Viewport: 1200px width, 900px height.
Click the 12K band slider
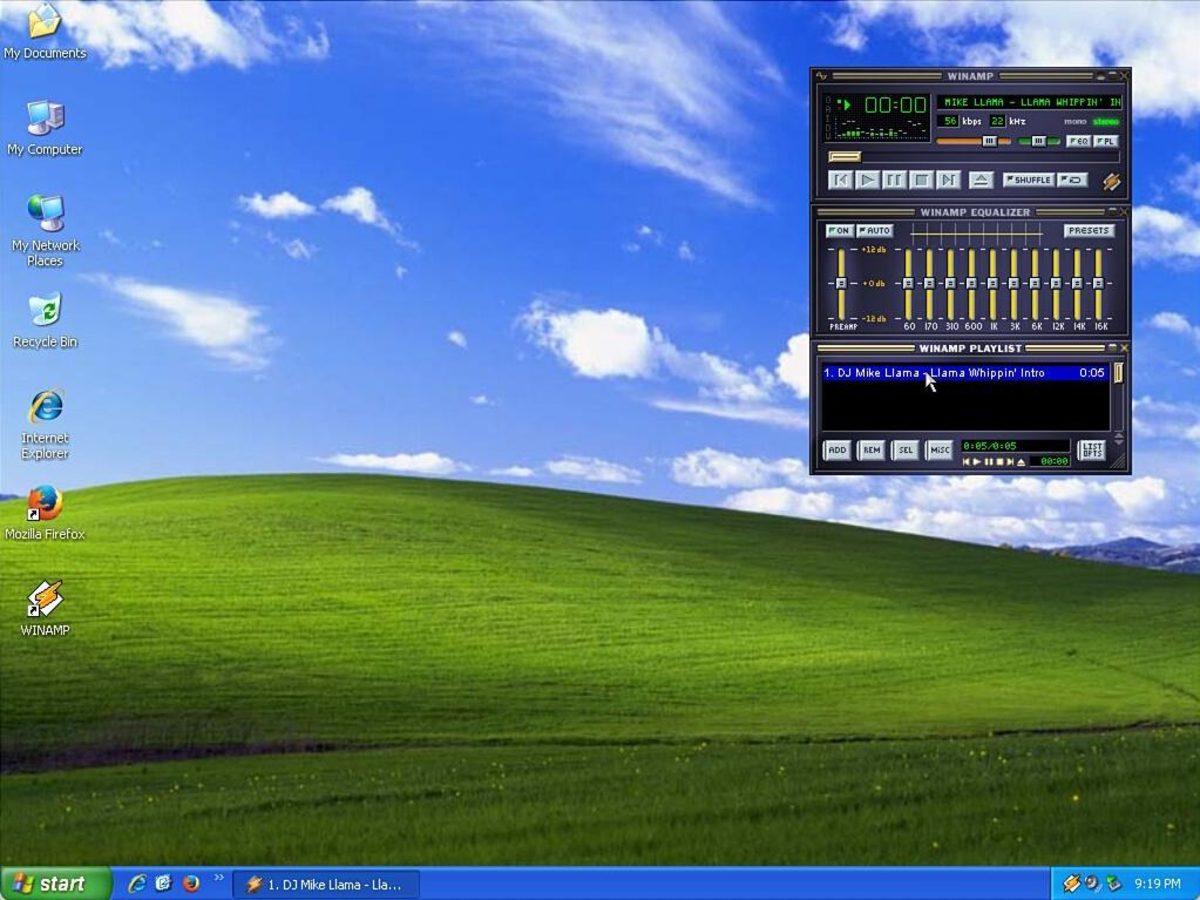[x=1055, y=284]
